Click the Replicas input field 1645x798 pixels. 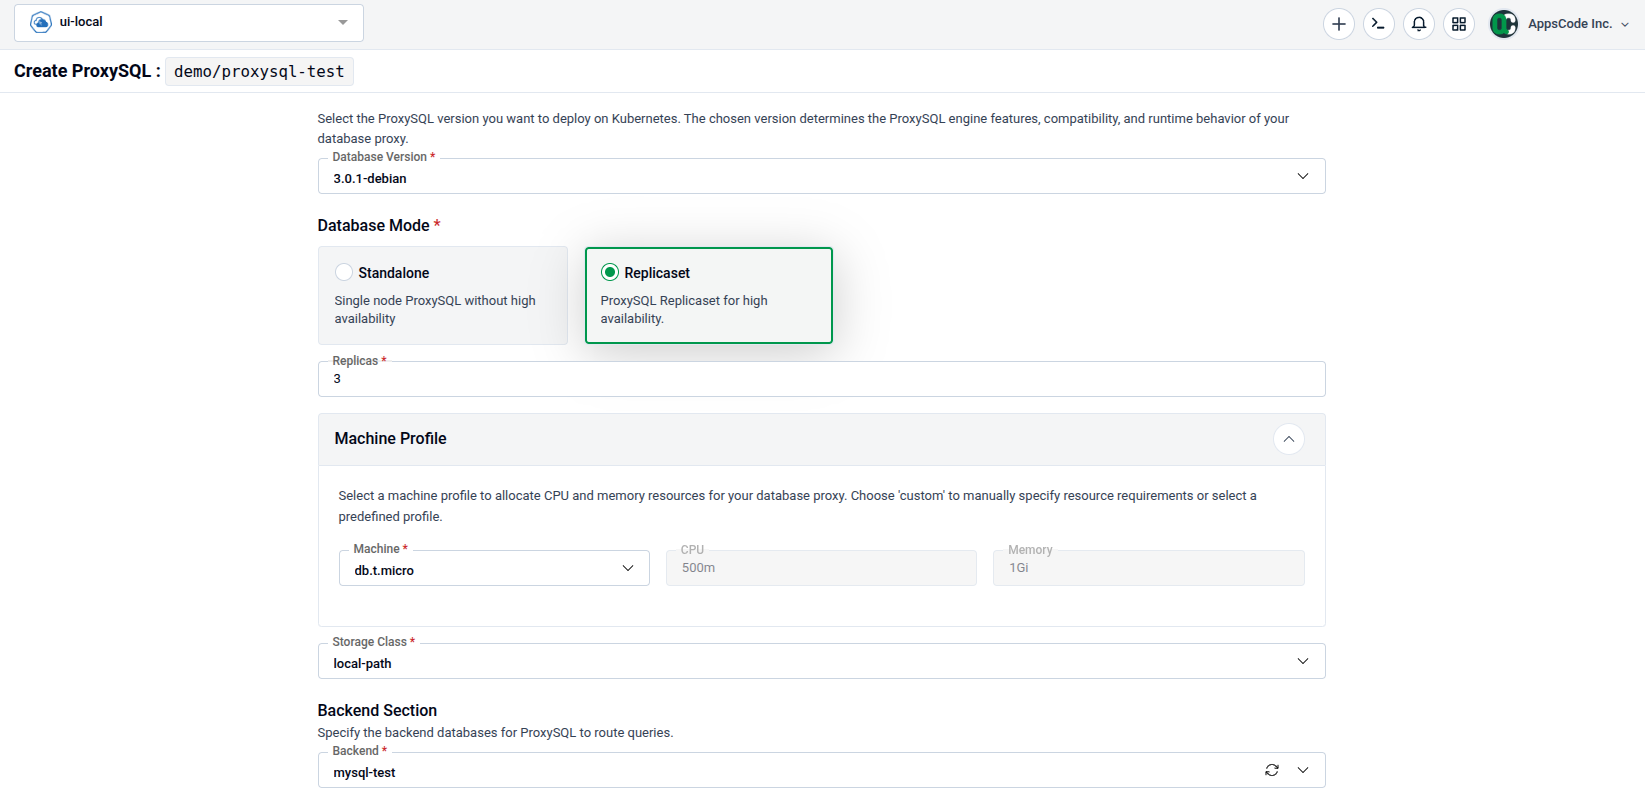[822, 379]
